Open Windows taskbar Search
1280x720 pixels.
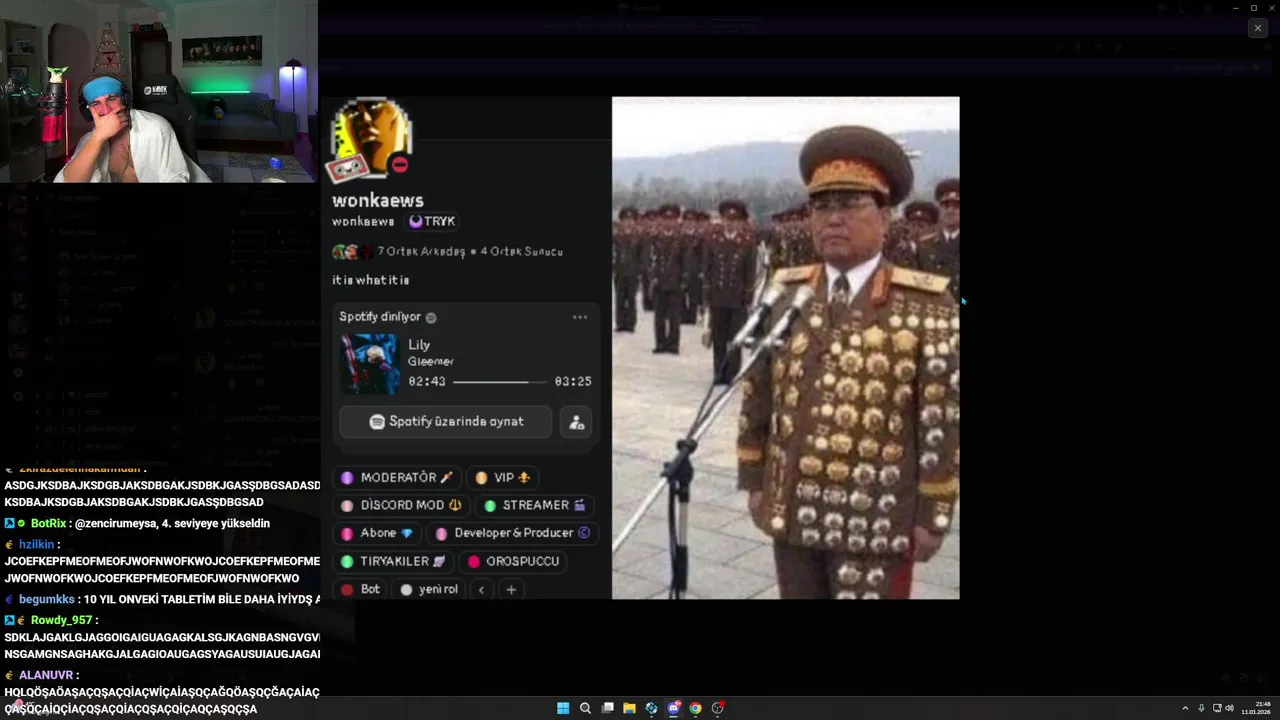click(585, 708)
